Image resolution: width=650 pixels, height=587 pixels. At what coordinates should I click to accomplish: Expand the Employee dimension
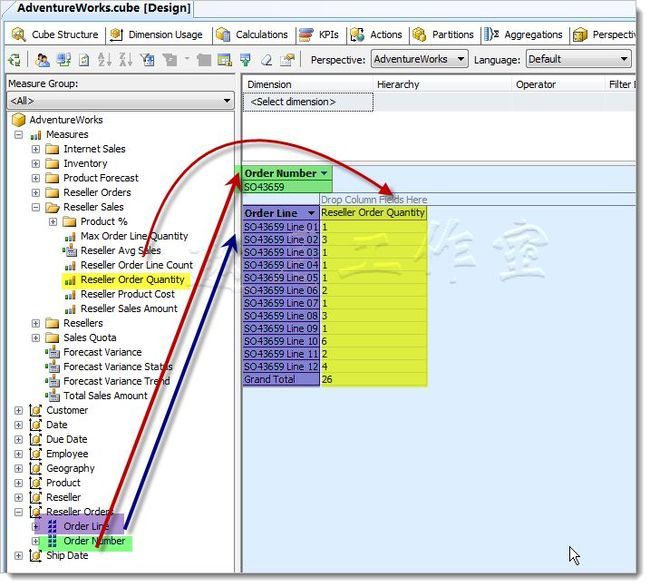[19, 454]
